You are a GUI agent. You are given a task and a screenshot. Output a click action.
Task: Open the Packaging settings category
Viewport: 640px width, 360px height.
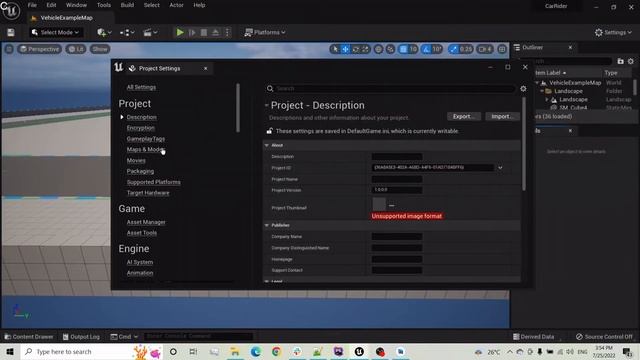point(140,171)
